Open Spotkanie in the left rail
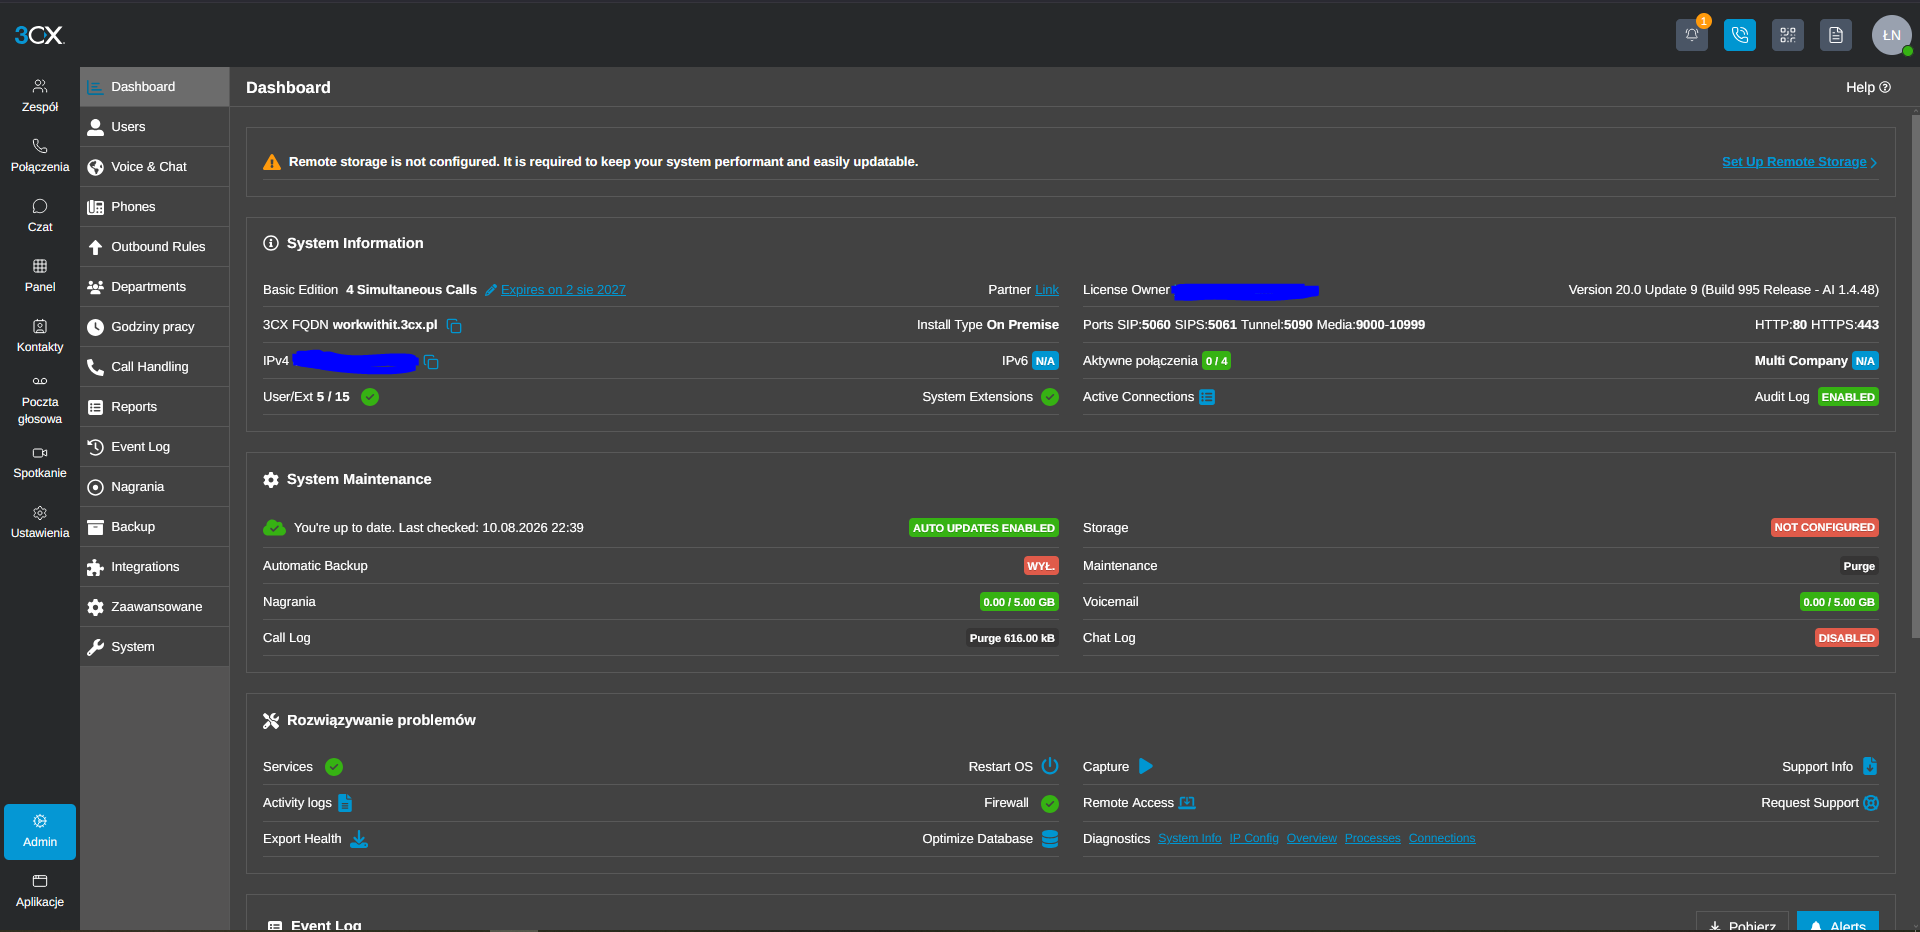The height and width of the screenshot is (932, 1920). point(40,463)
